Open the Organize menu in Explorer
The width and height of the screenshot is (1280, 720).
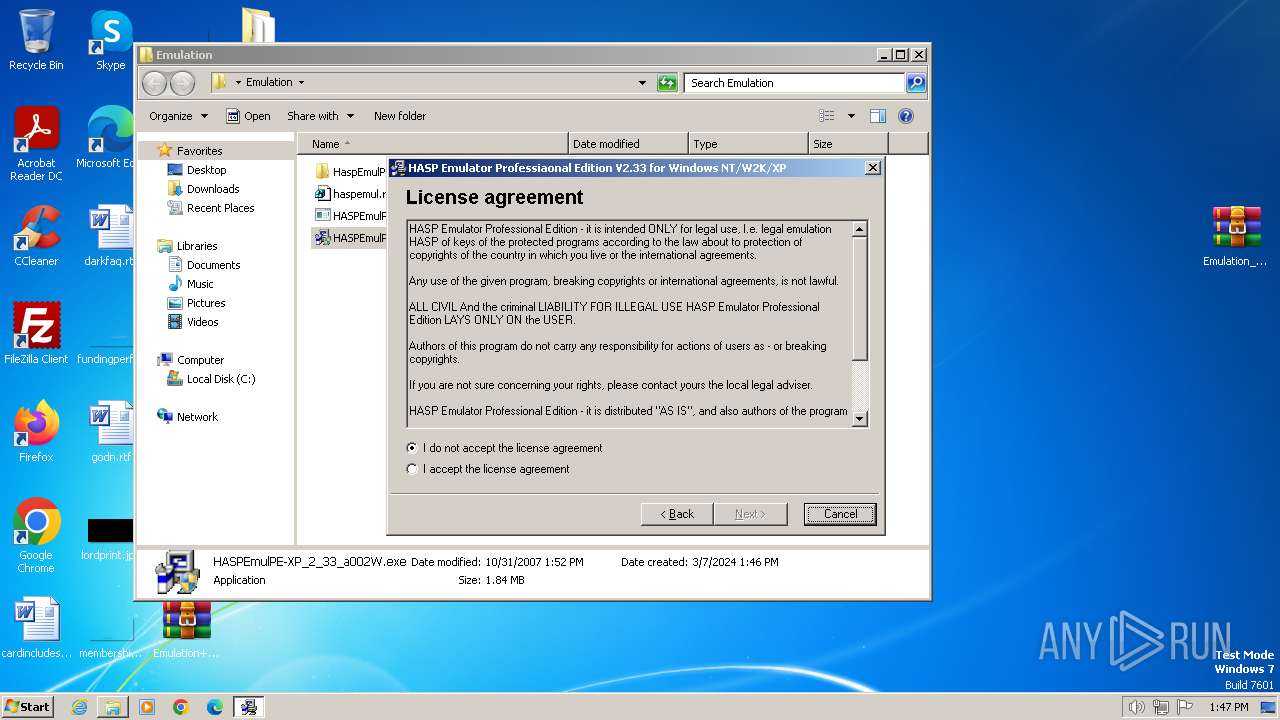coord(178,116)
